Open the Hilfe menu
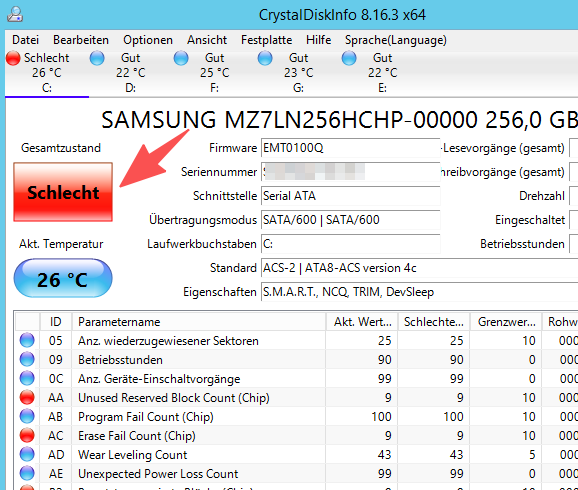 coord(318,40)
